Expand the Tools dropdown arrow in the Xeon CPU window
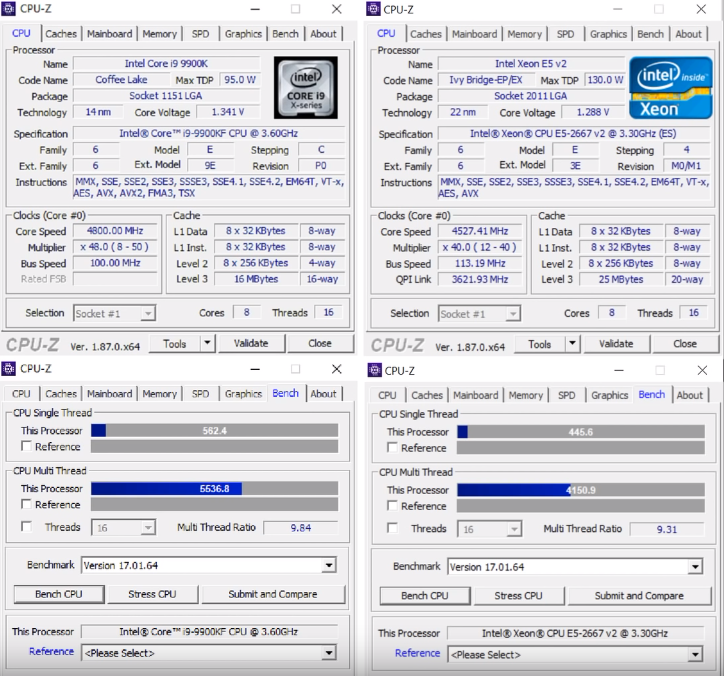This screenshot has height=676, width=724. pyautogui.click(x=573, y=344)
